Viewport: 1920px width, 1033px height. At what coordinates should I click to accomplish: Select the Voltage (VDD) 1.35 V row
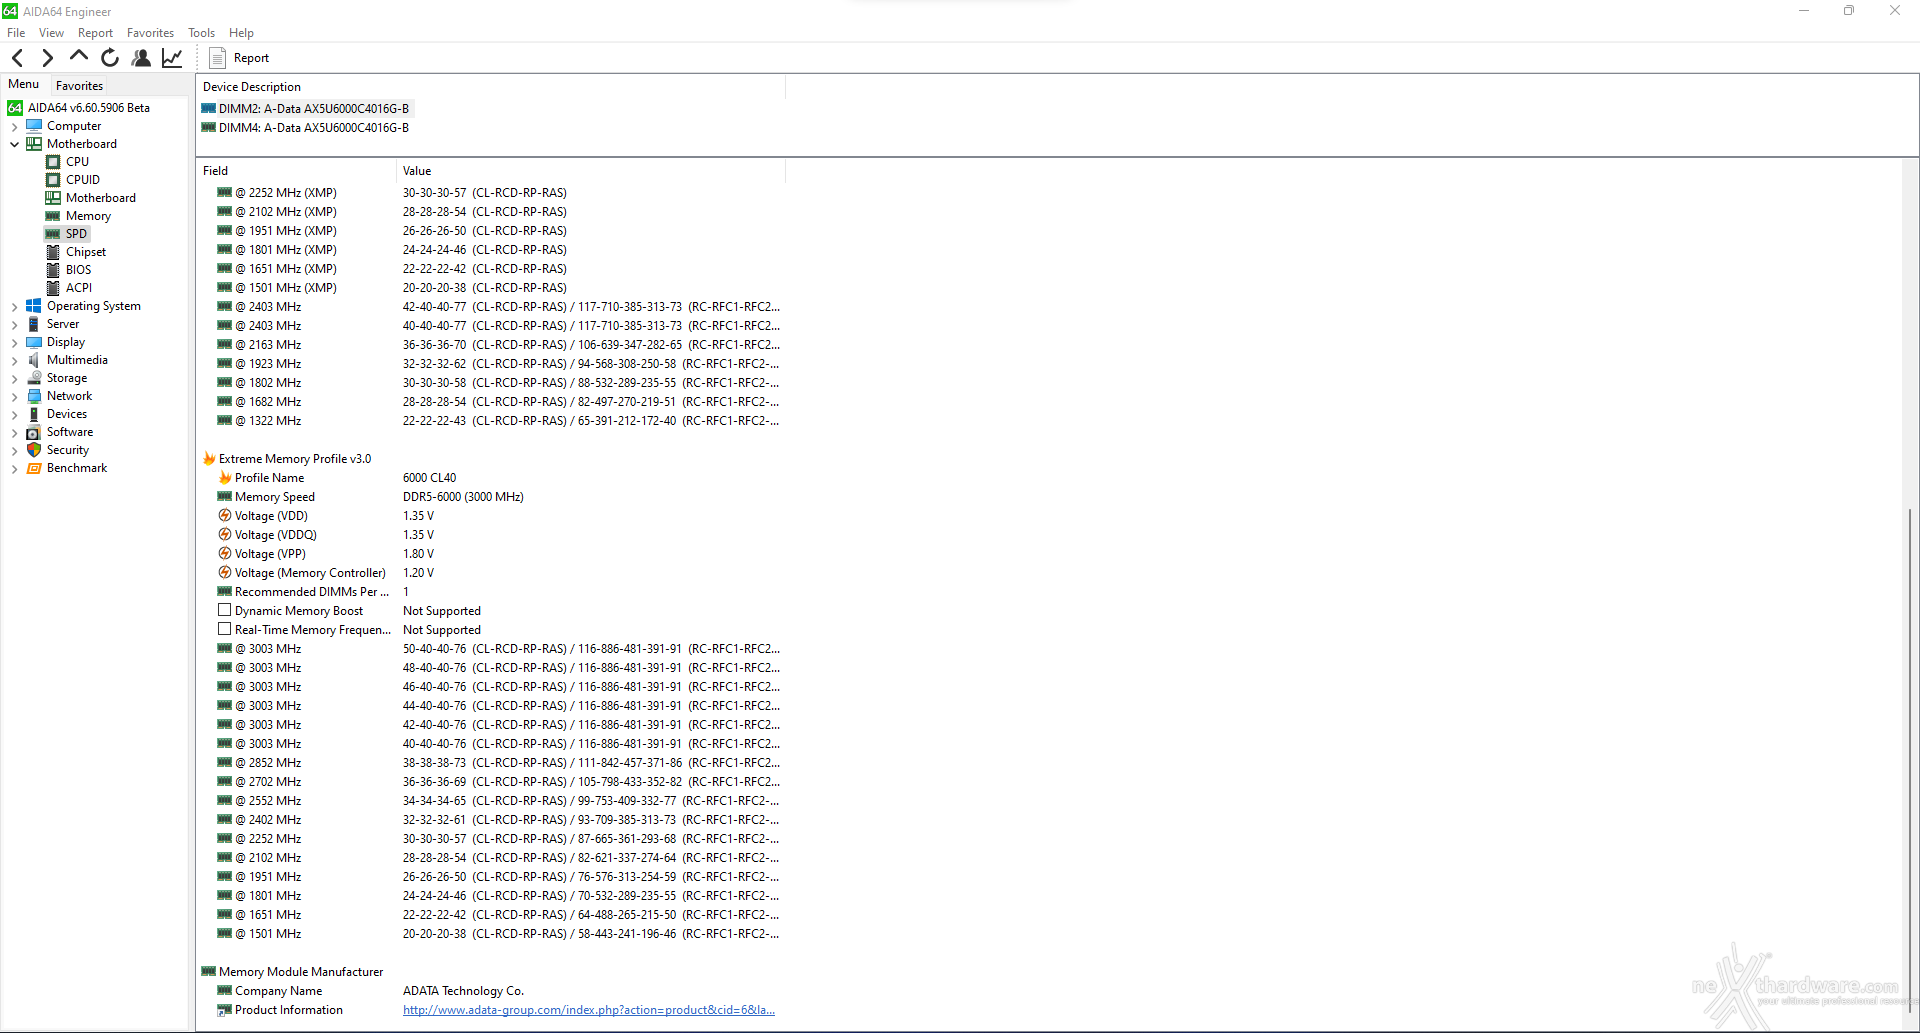[493, 516]
